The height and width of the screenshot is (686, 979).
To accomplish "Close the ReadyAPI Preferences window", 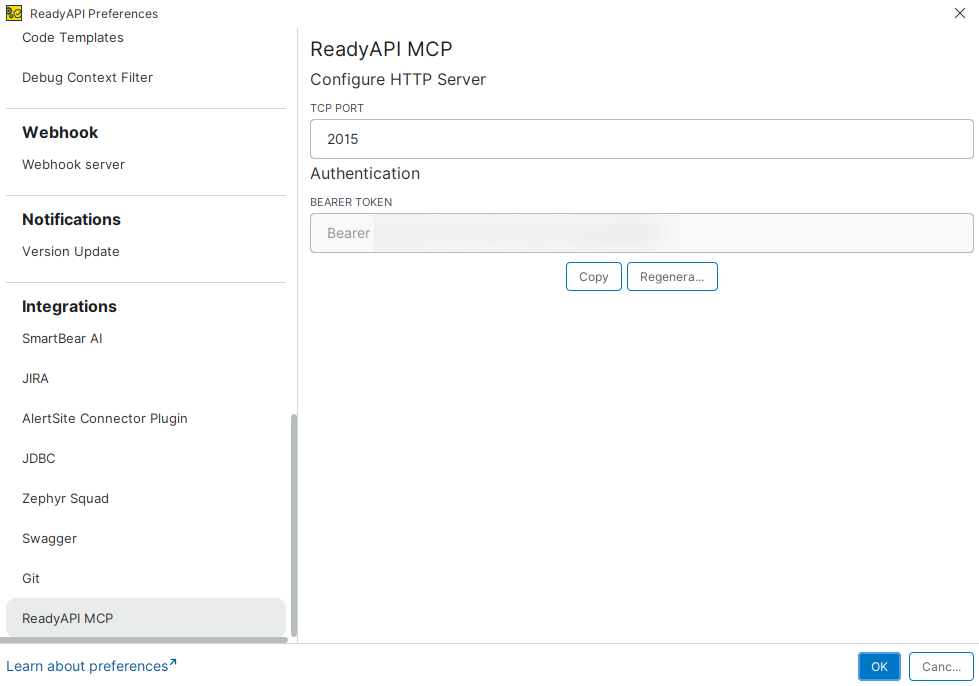I will pos(960,13).
